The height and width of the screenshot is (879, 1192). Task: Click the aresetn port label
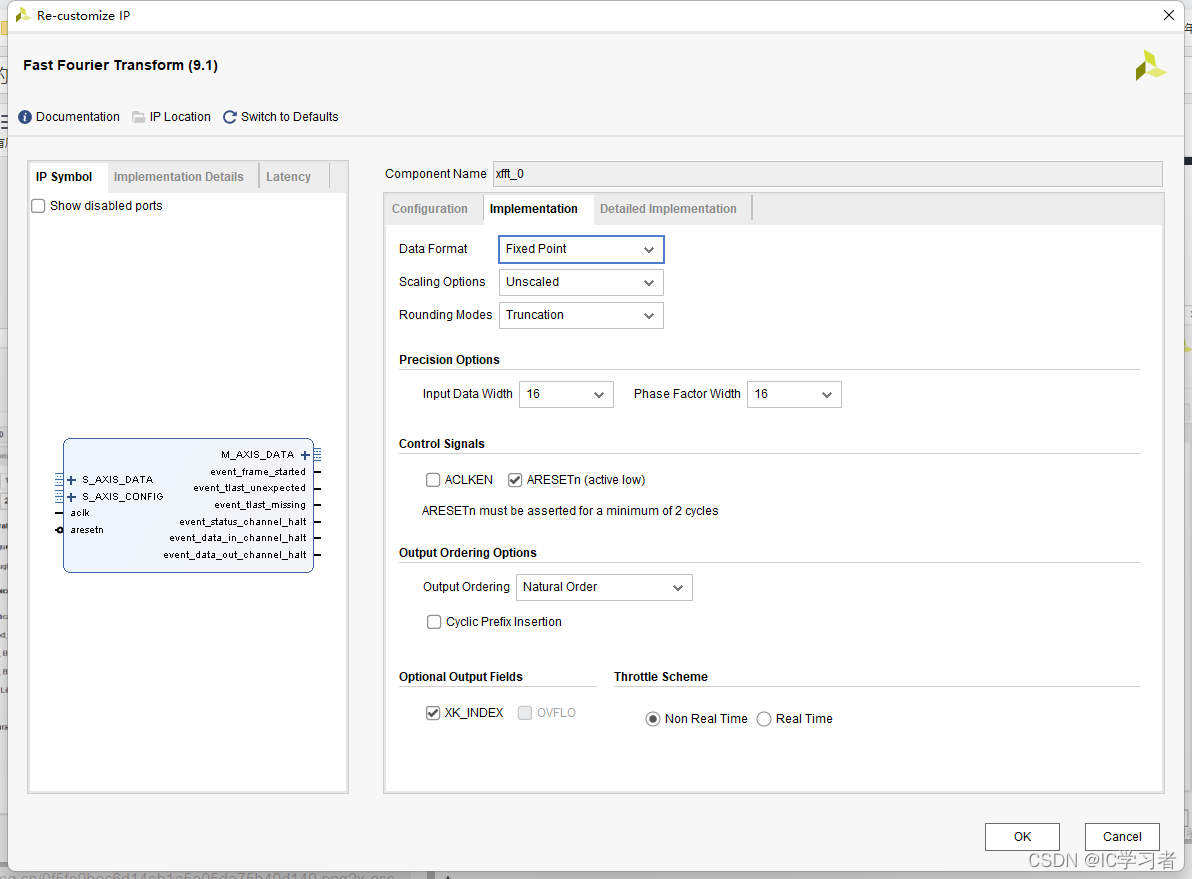(87, 530)
